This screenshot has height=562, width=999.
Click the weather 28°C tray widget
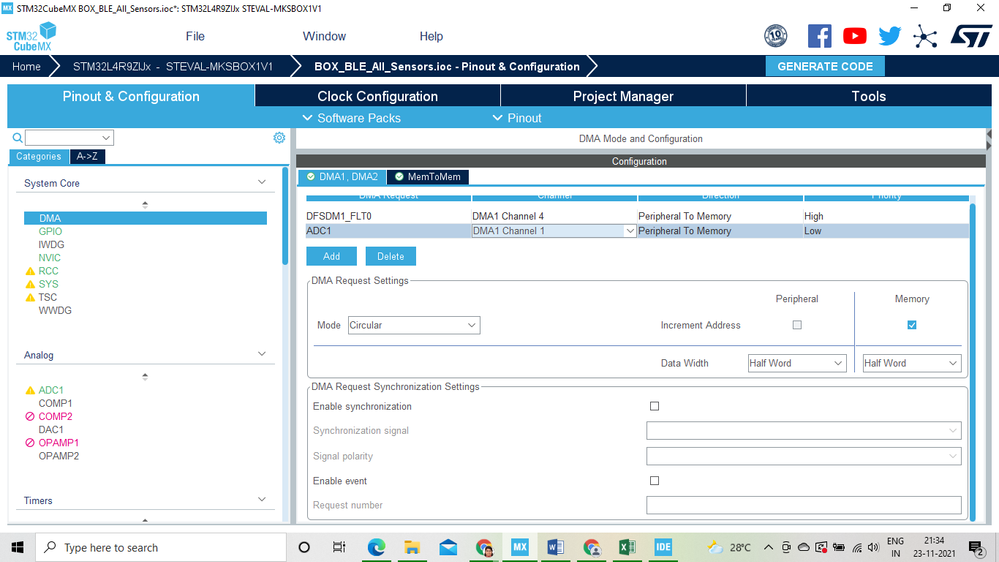point(729,547)
